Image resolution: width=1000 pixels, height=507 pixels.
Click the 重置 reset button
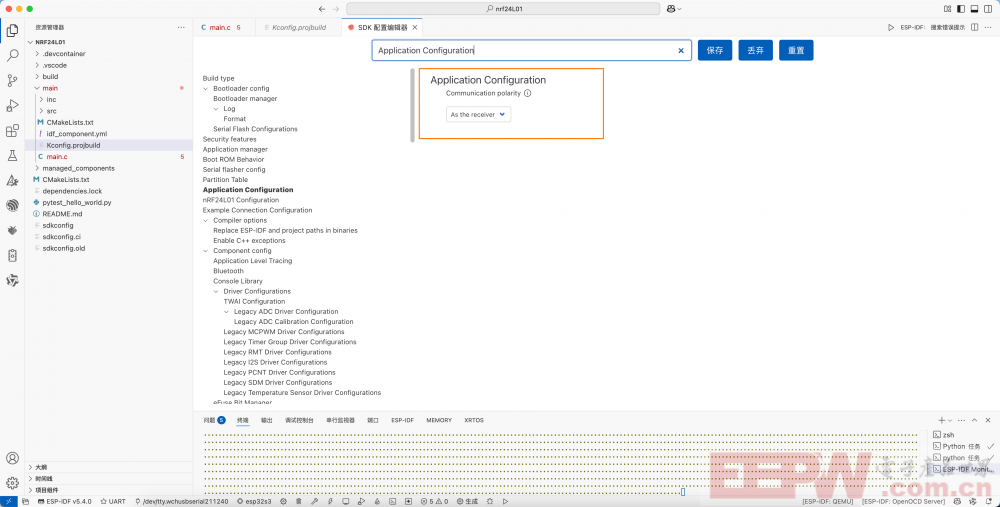point(796,50)
